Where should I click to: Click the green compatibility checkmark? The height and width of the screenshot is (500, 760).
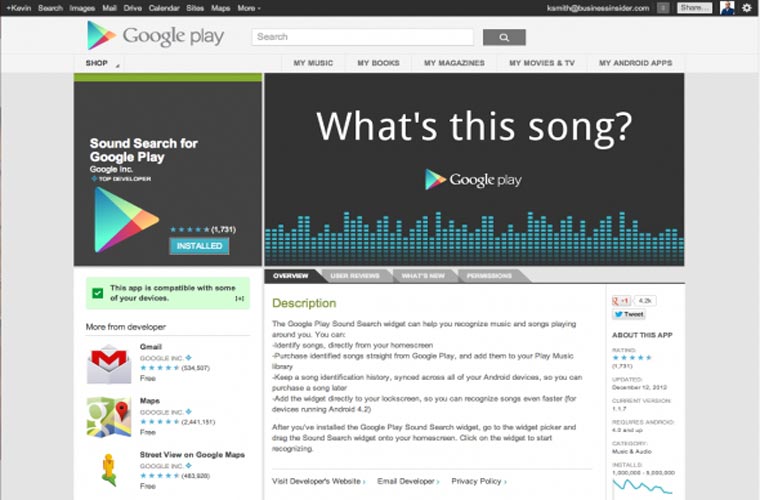point(97,293)
